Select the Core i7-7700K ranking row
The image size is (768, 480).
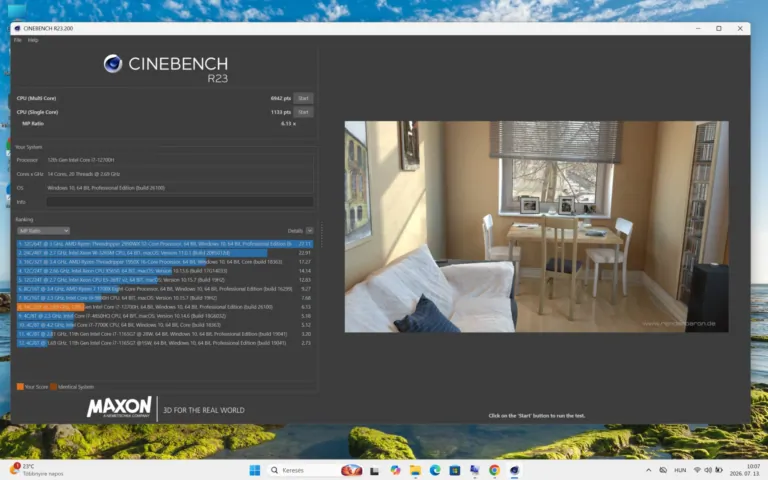(x=165, y=325)
